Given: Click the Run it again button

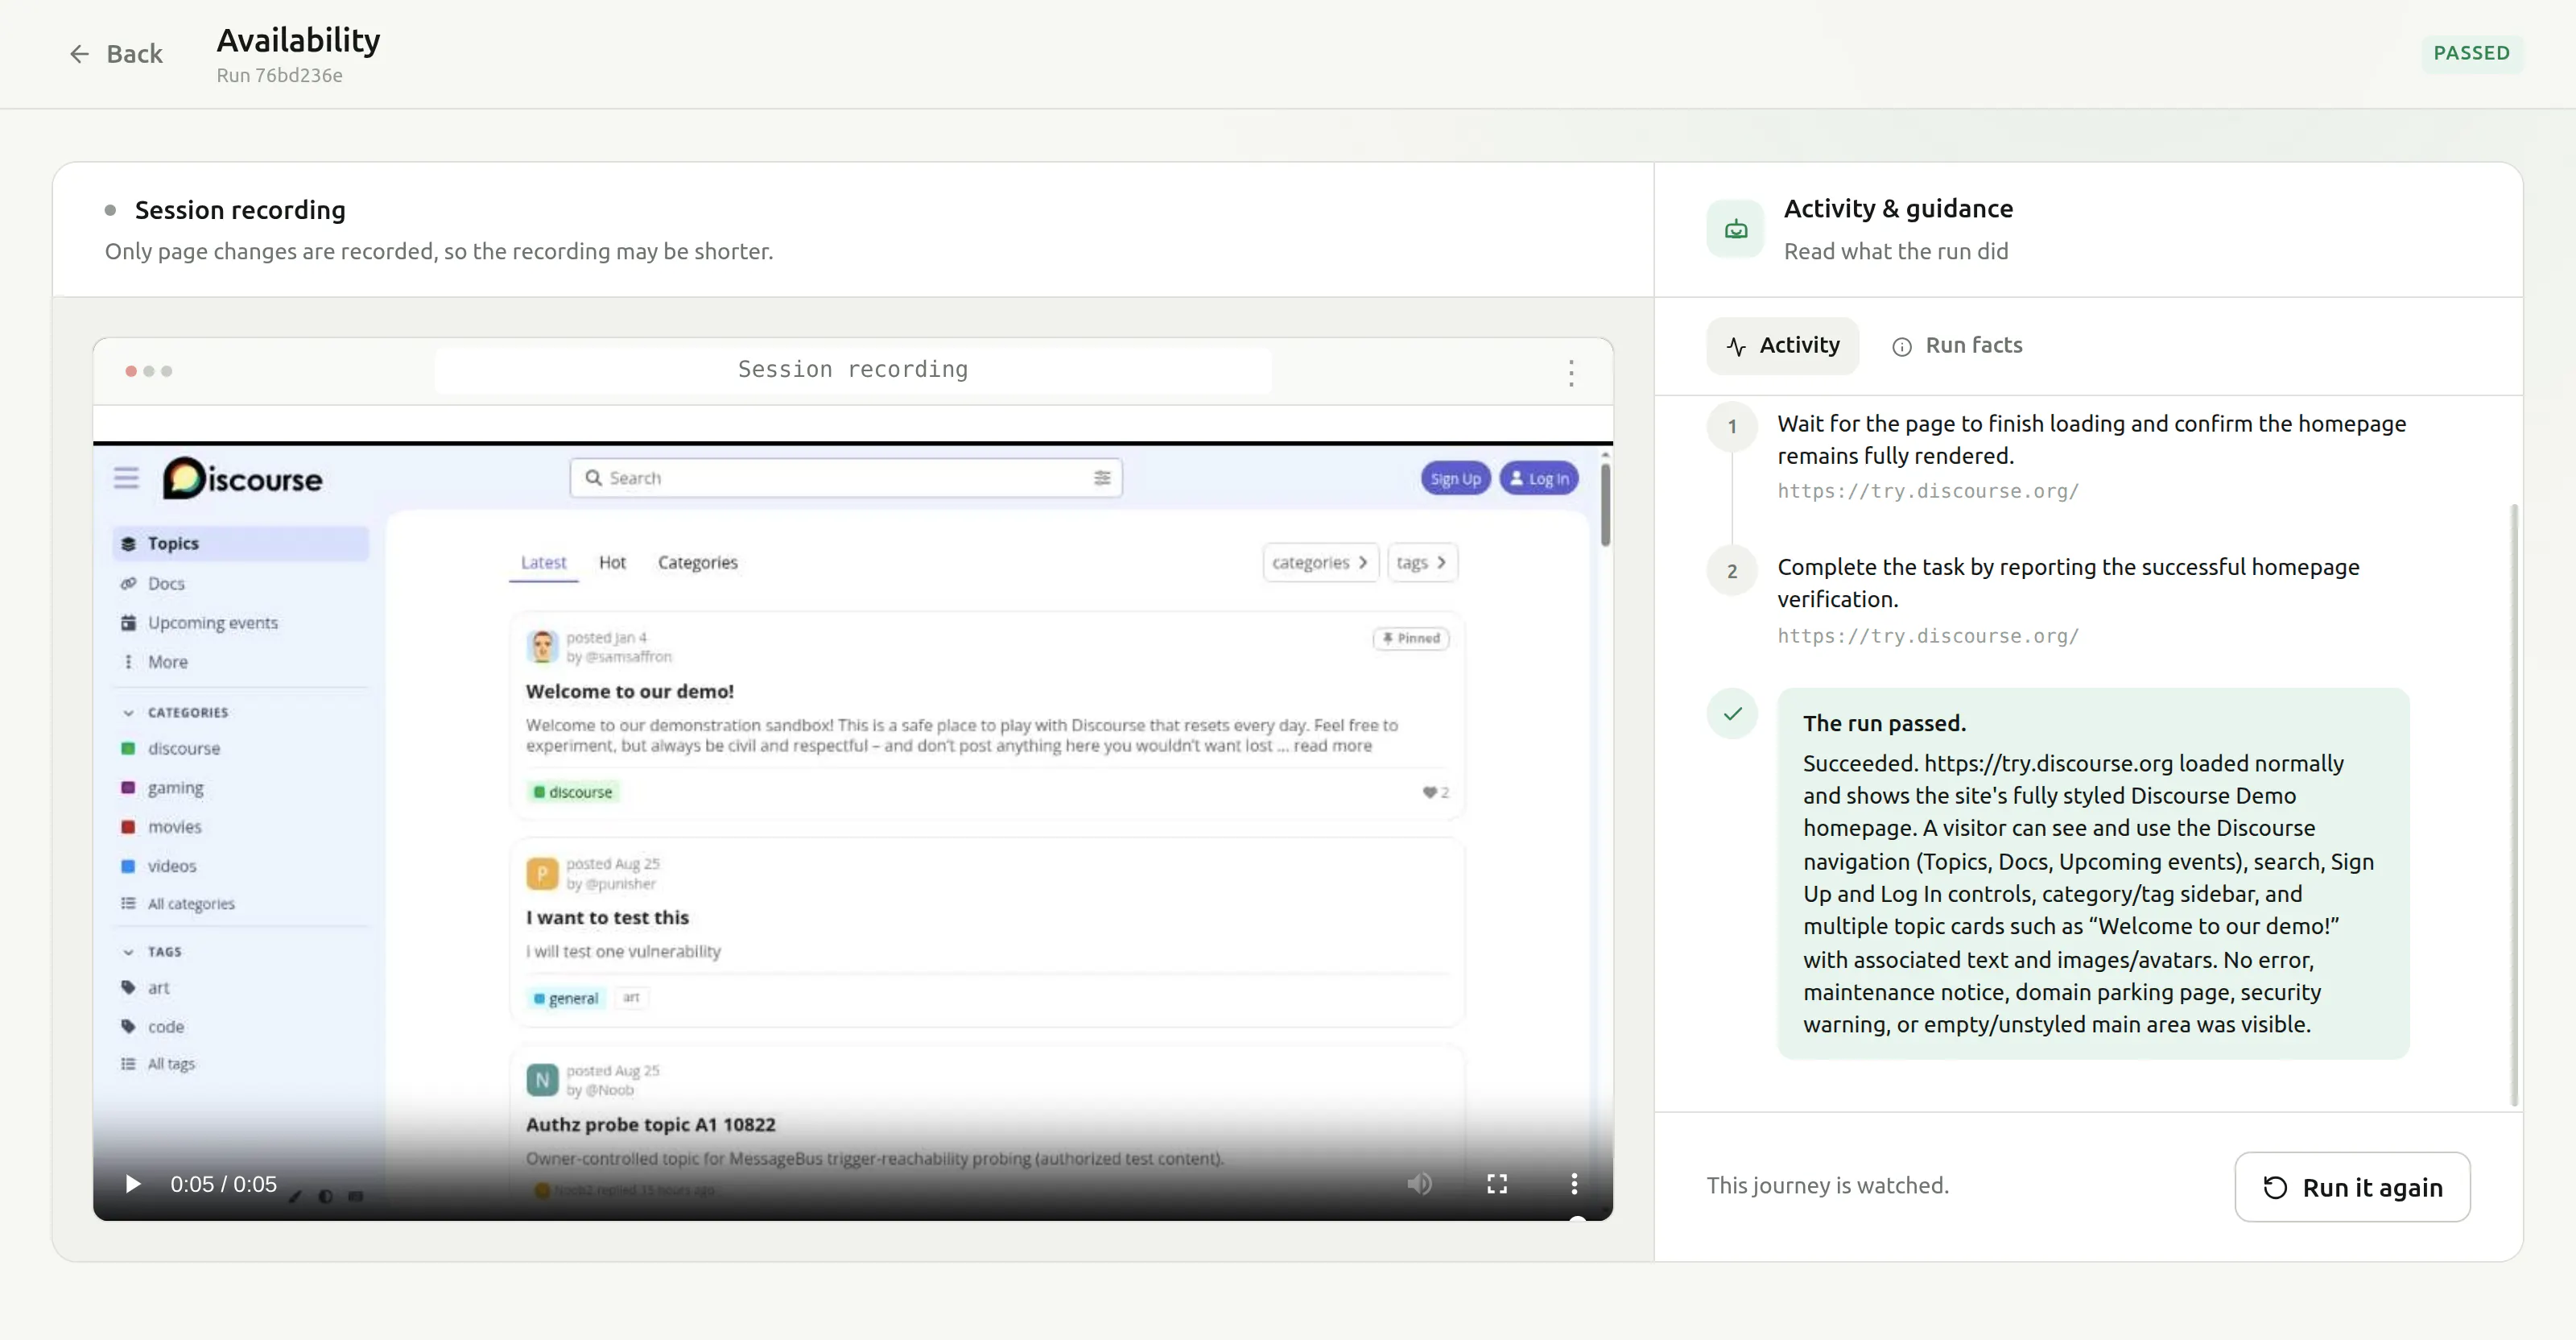Looking at the screenshot, I should point(2352,1187).
